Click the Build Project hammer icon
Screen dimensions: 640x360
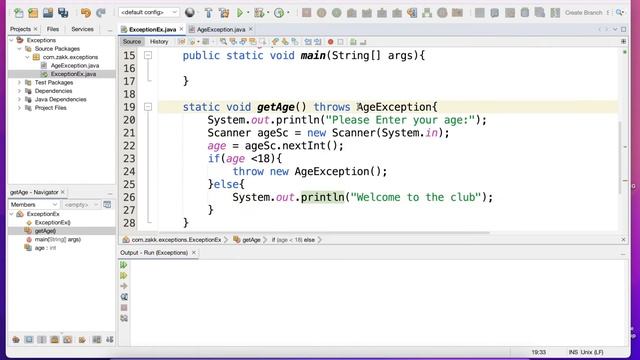209,13
